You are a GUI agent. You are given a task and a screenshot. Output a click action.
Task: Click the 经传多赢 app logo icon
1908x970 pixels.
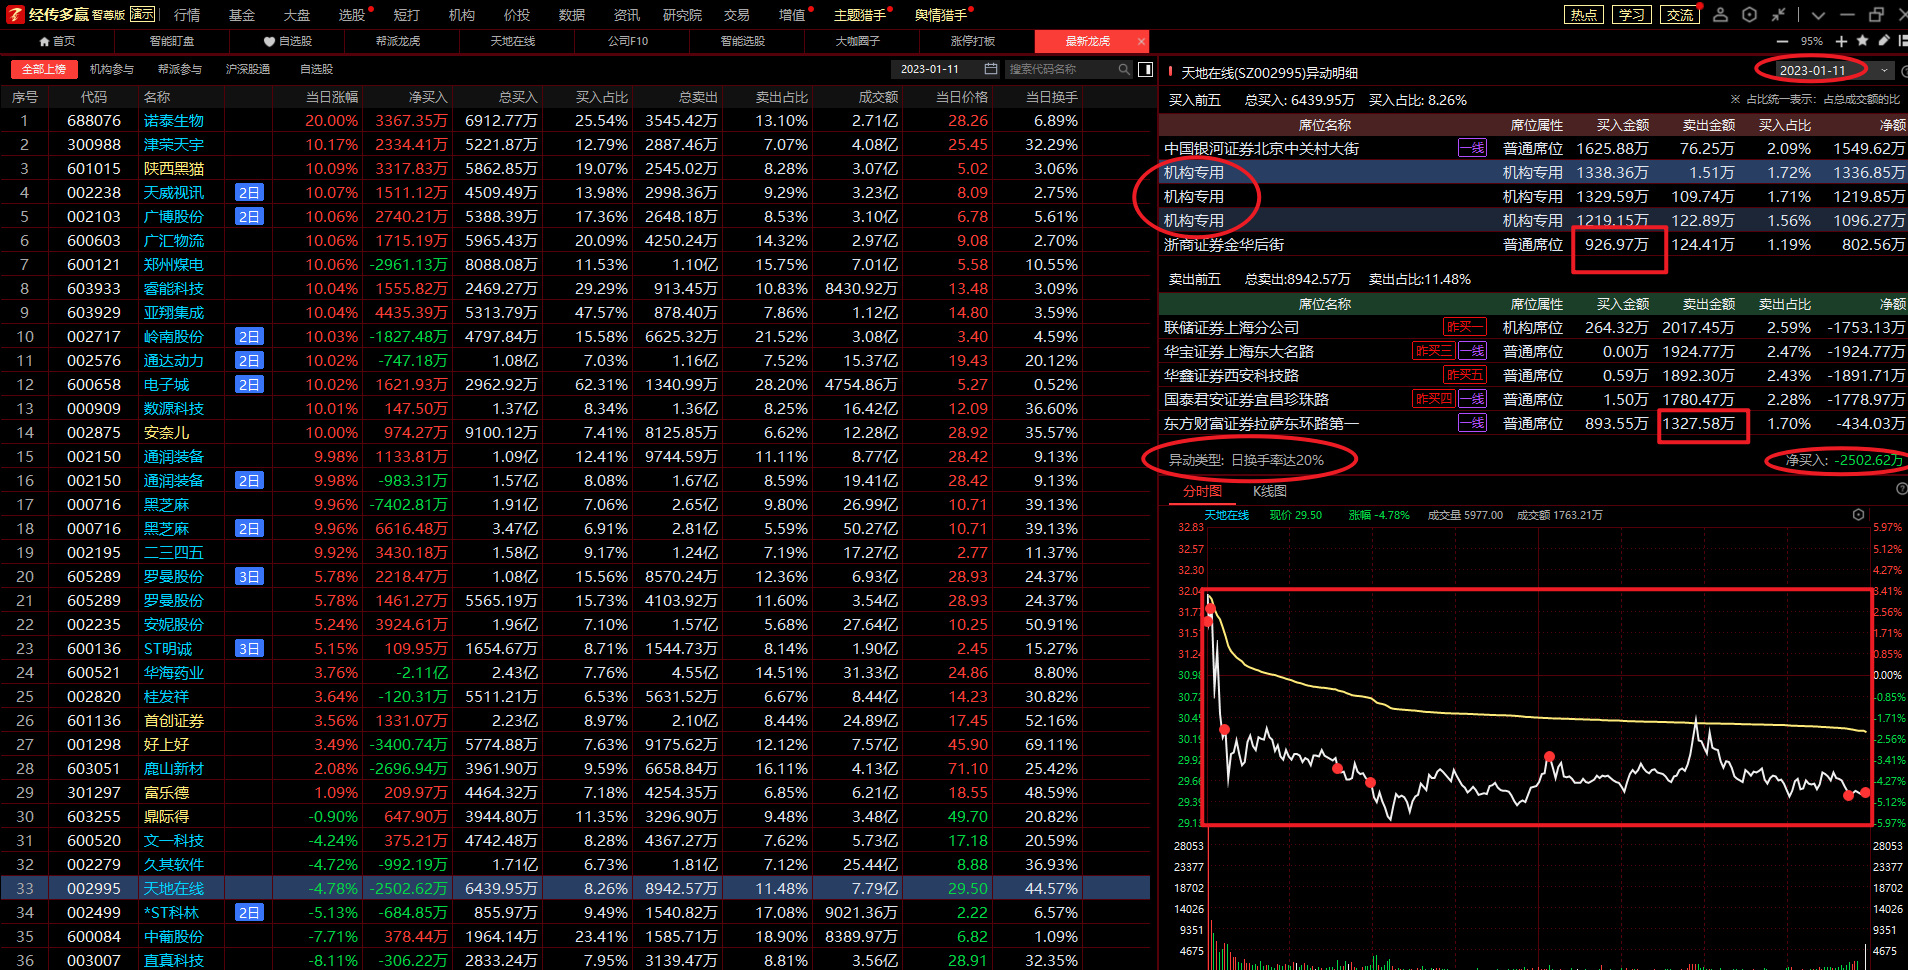point(15,14)
